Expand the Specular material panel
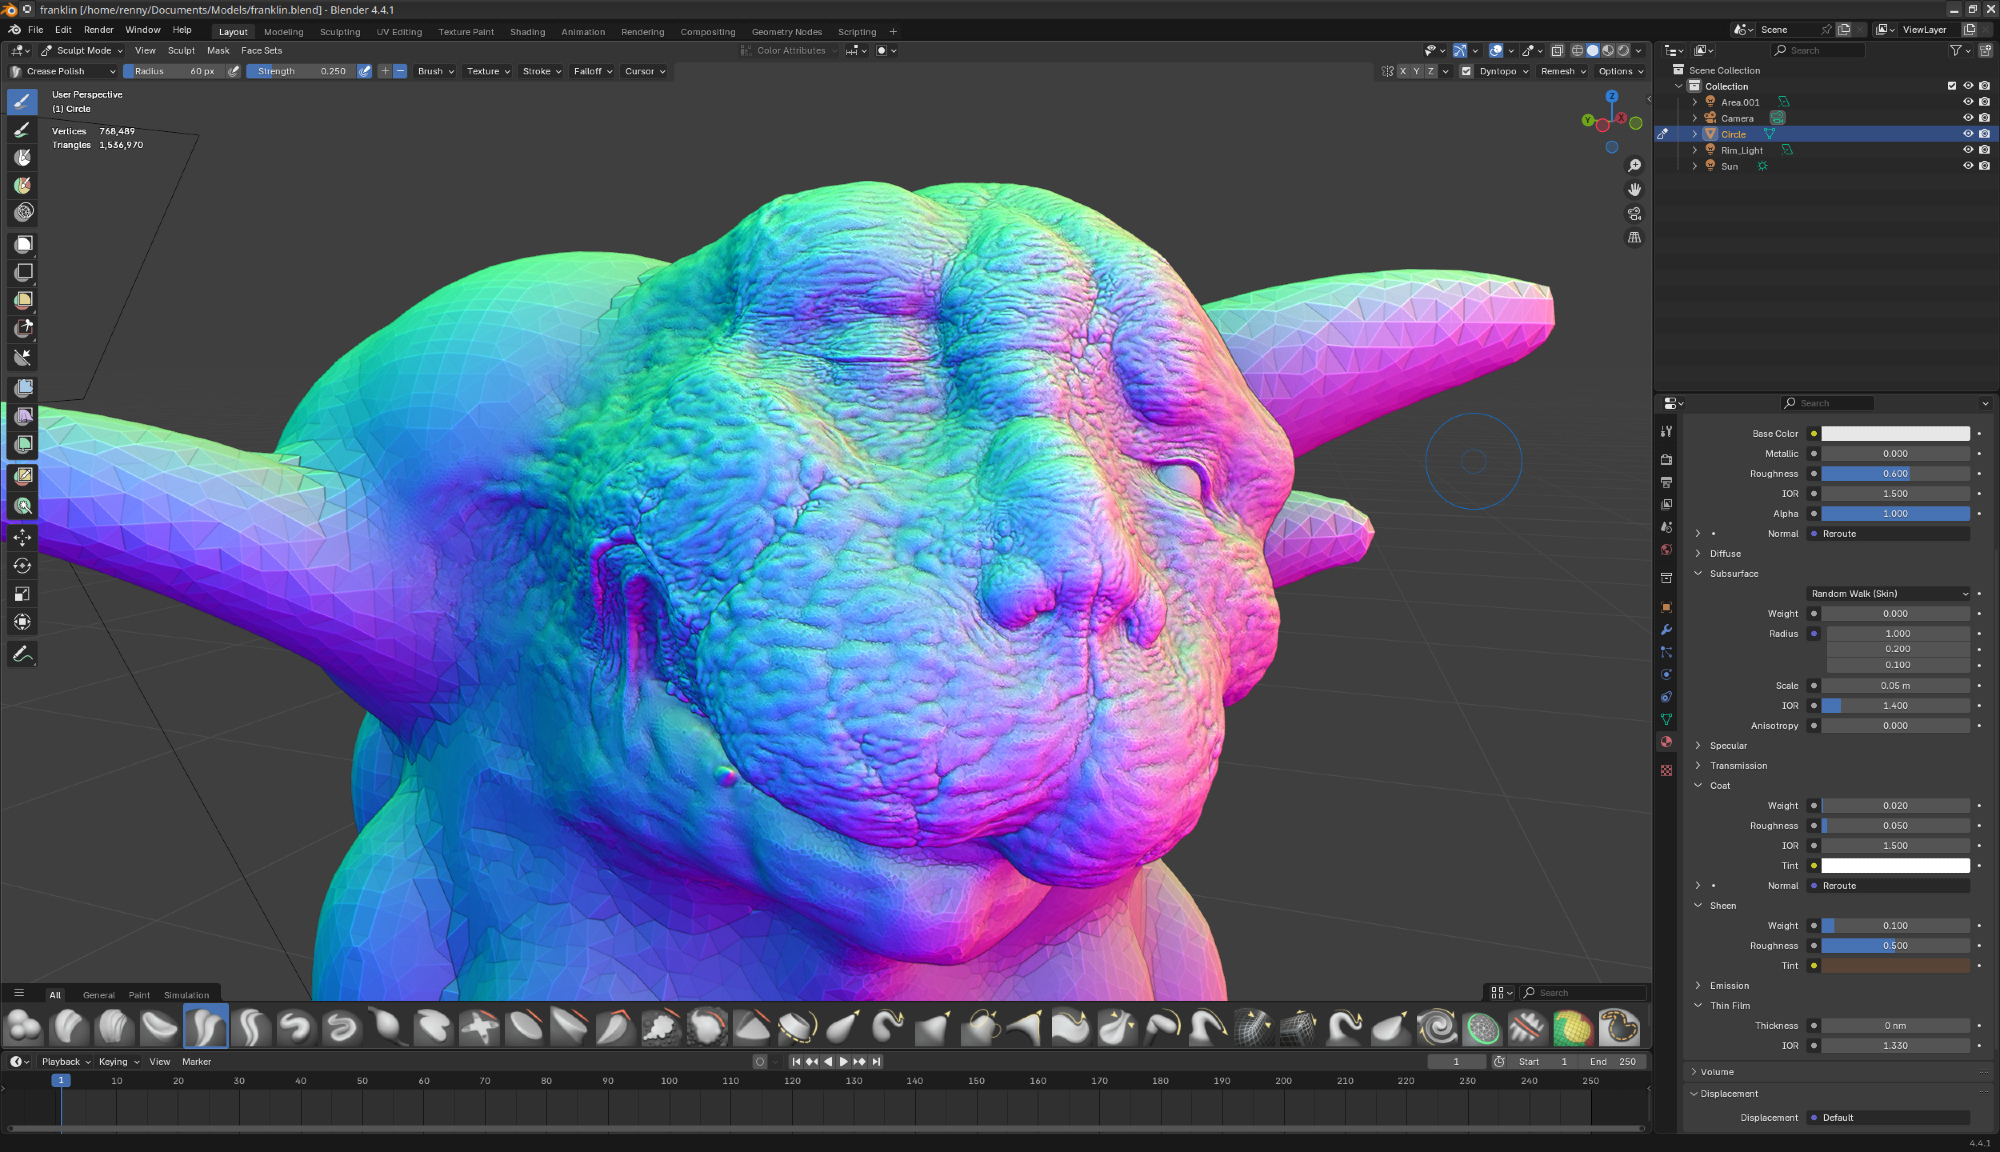 point(1728,746)
